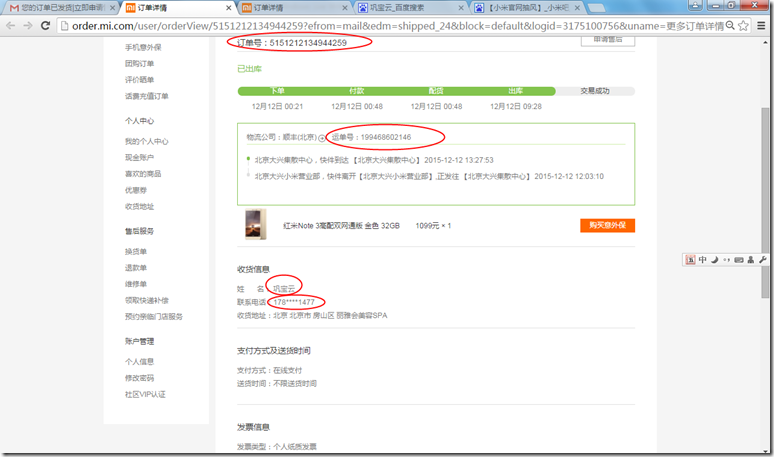Viewport: 774px width, 457px height.
Task: Open 换货单 in the sidebar
Action: [136, 252]
